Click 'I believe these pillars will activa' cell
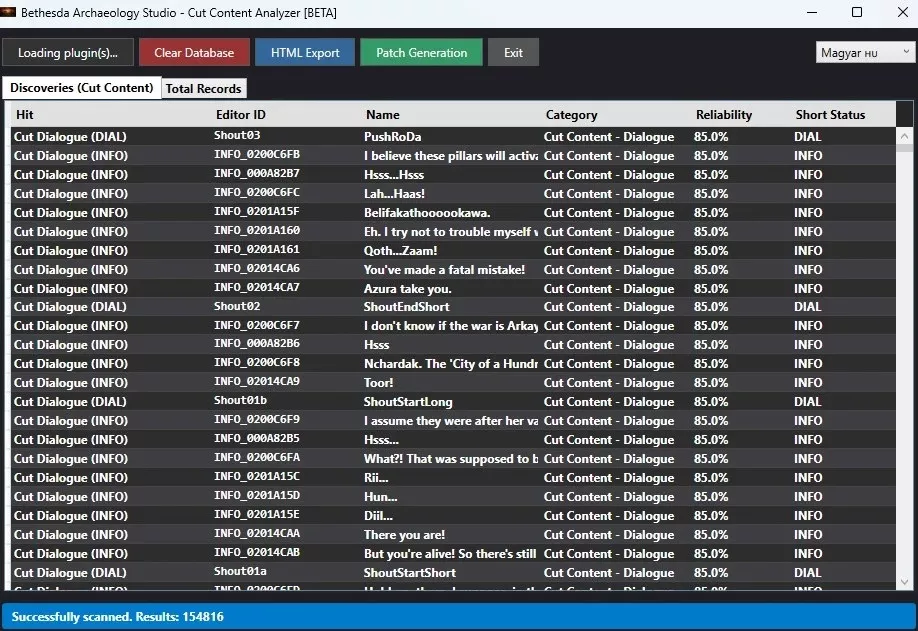 click(451, 156)
